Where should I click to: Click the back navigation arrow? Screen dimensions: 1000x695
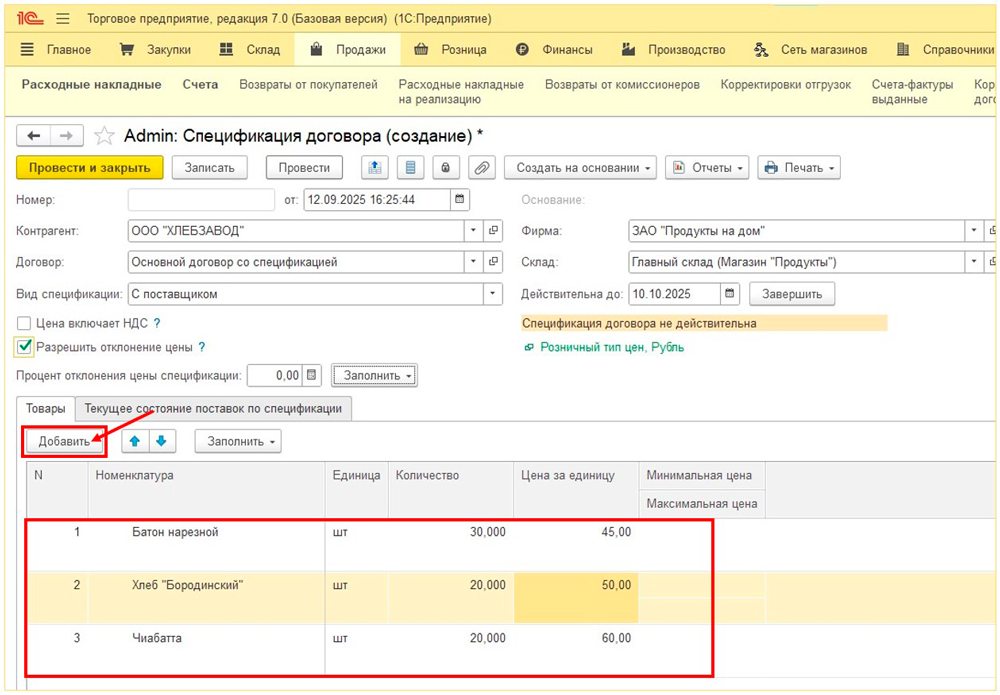(x=34, y=136)
